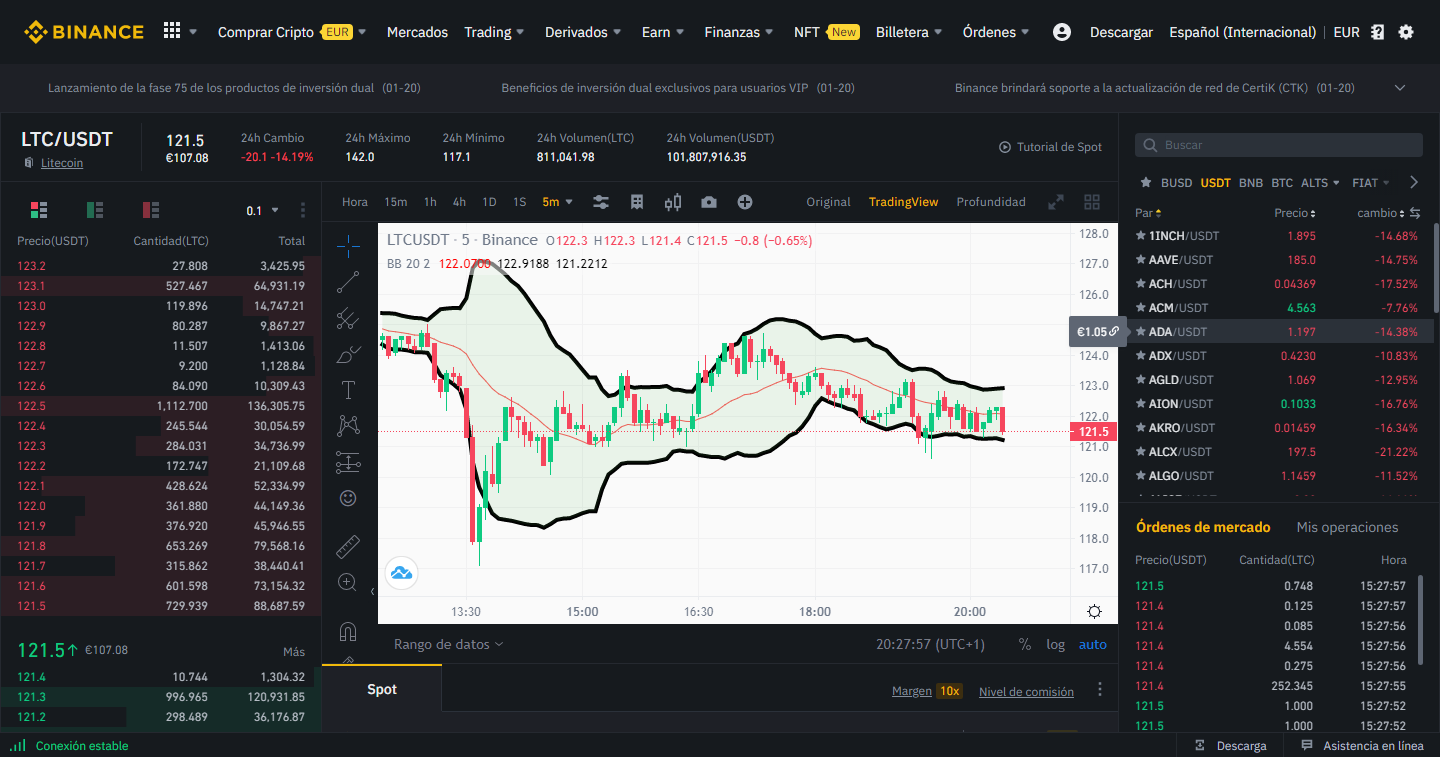Select the Spot order tab

click(x=382, y=689)
